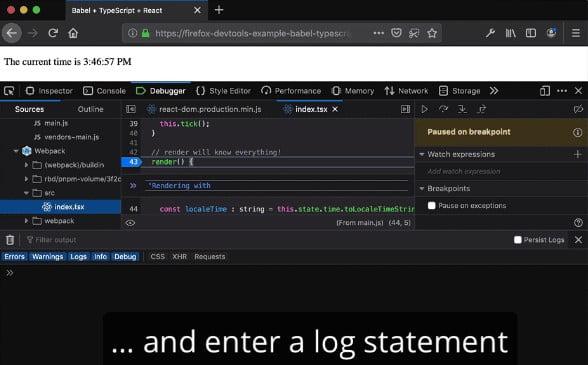Activate the element picker tool
The image size is (588, 365).
click(9, 91)
